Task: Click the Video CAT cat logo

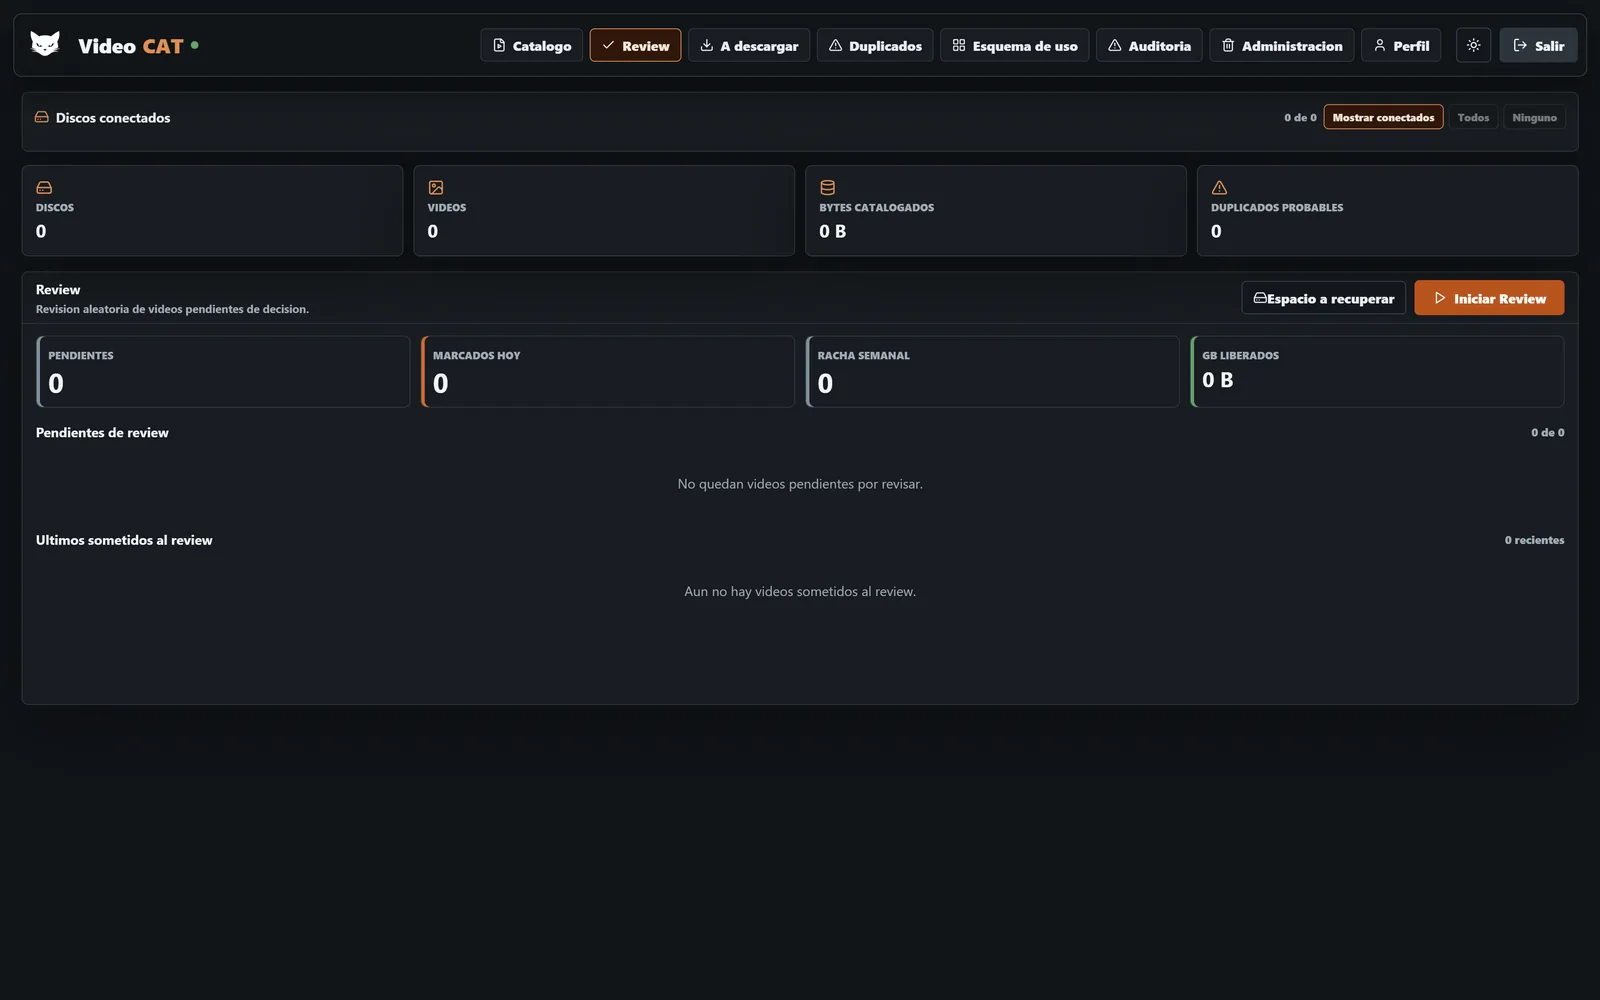Action: pyautogui.click(x=45, y=44)
